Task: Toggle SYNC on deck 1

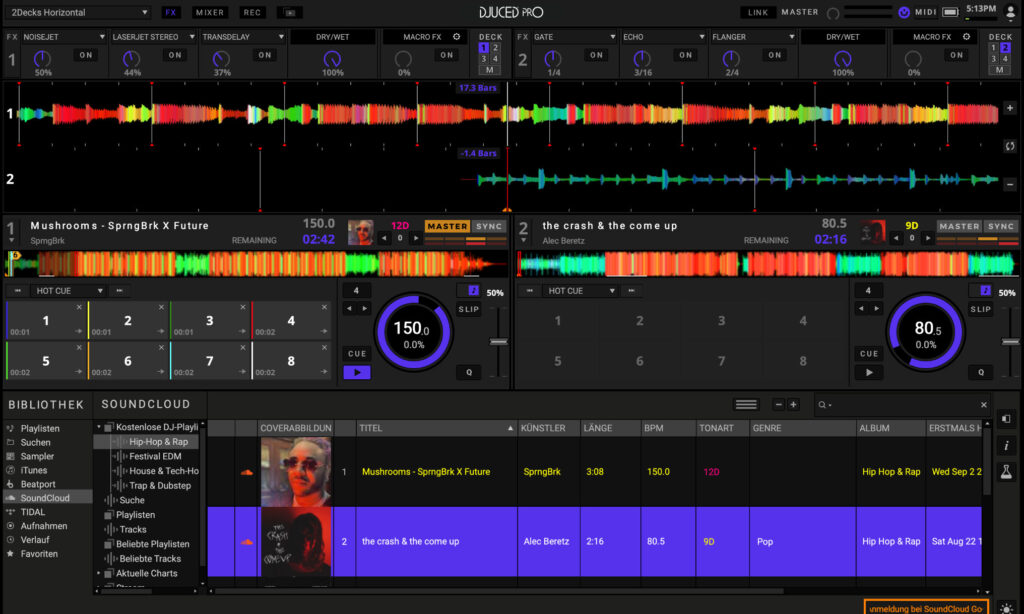Action: click(488, 226)
